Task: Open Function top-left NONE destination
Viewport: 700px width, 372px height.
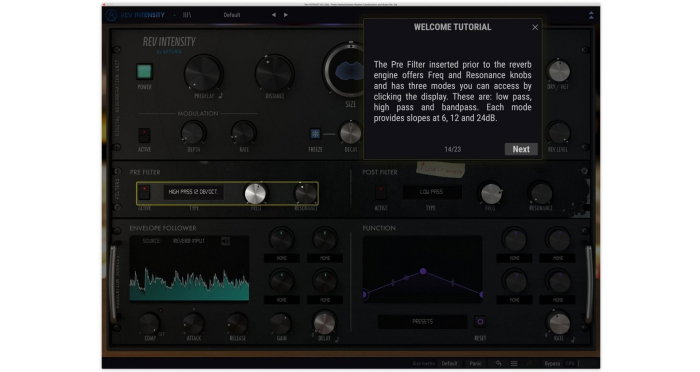Action: pos(515,258)
